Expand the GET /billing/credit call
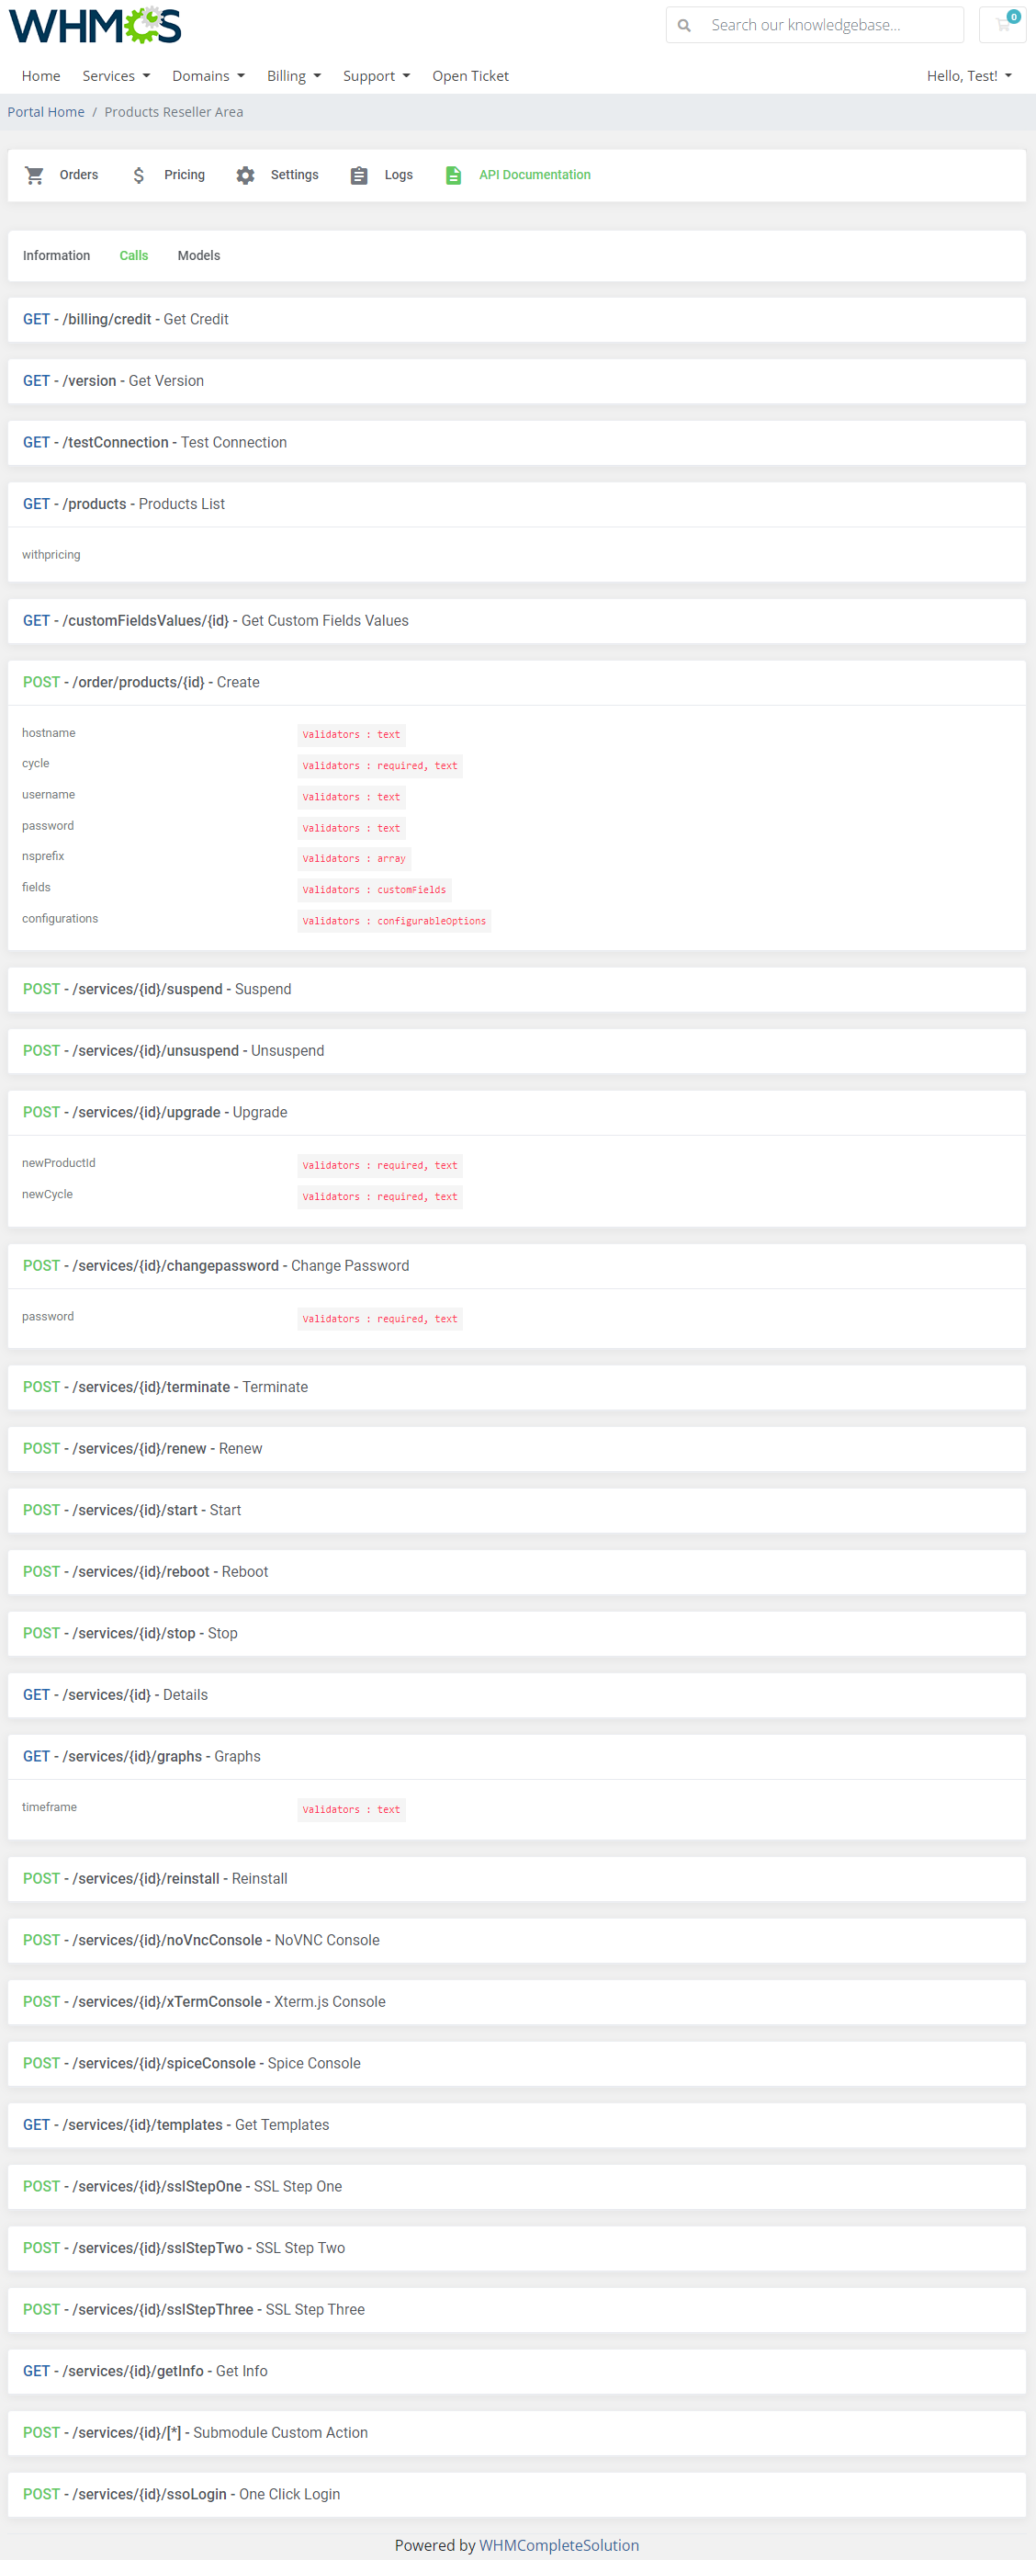Screen dimensions: 1036x2560 [126, 319]
